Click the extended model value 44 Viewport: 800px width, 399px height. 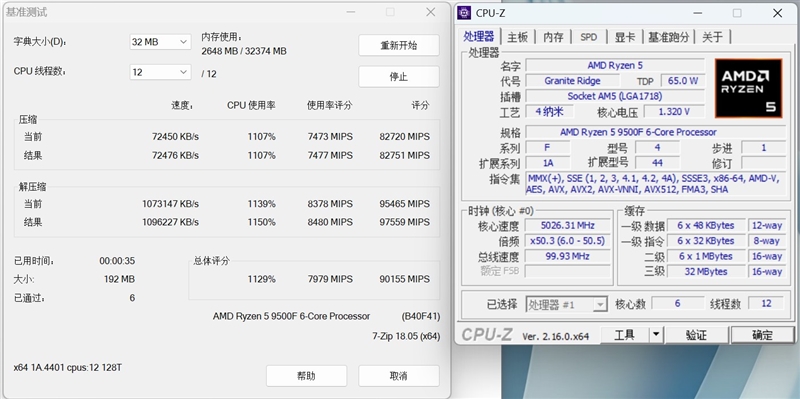point(657,163)
